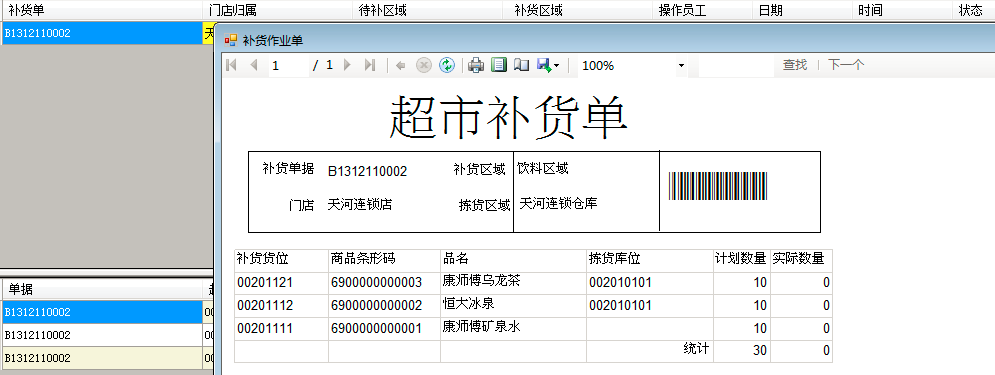Click the 时间 column header
Image resolution: width=995 pixels, height=375 pixels.
pos(901,10)
